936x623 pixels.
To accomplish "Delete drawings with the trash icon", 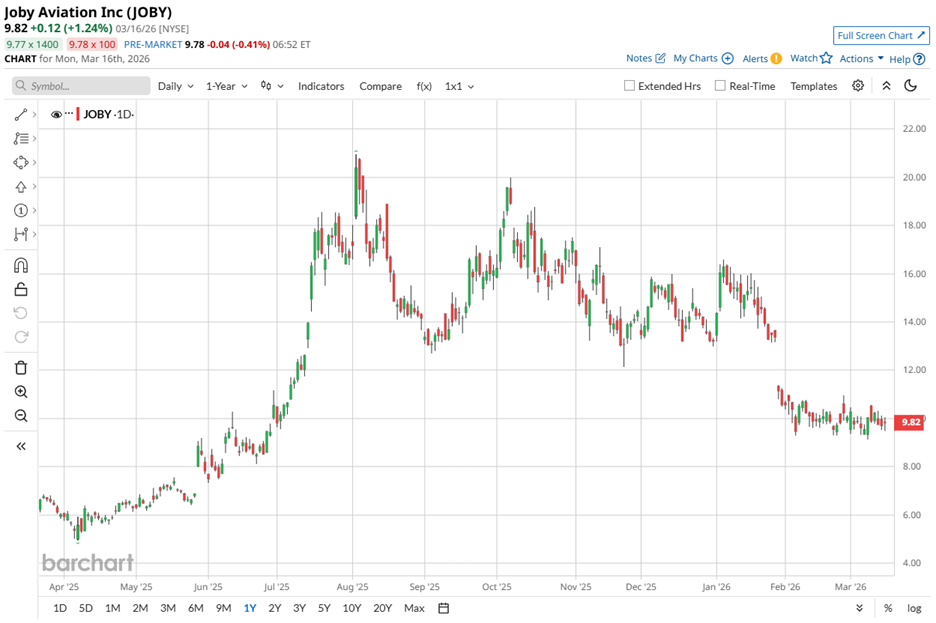I will pos(21,368).
